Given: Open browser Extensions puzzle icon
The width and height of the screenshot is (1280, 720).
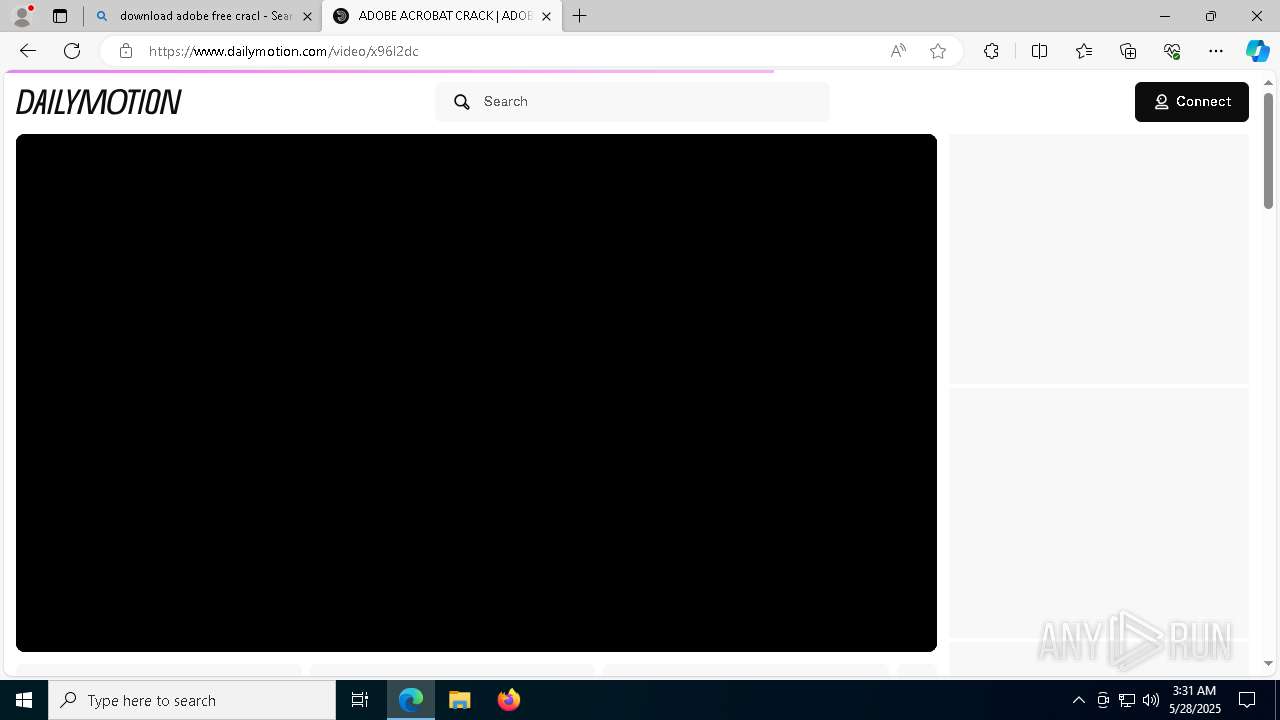Looking at the screenshot, I should click(x=991, y=51).
